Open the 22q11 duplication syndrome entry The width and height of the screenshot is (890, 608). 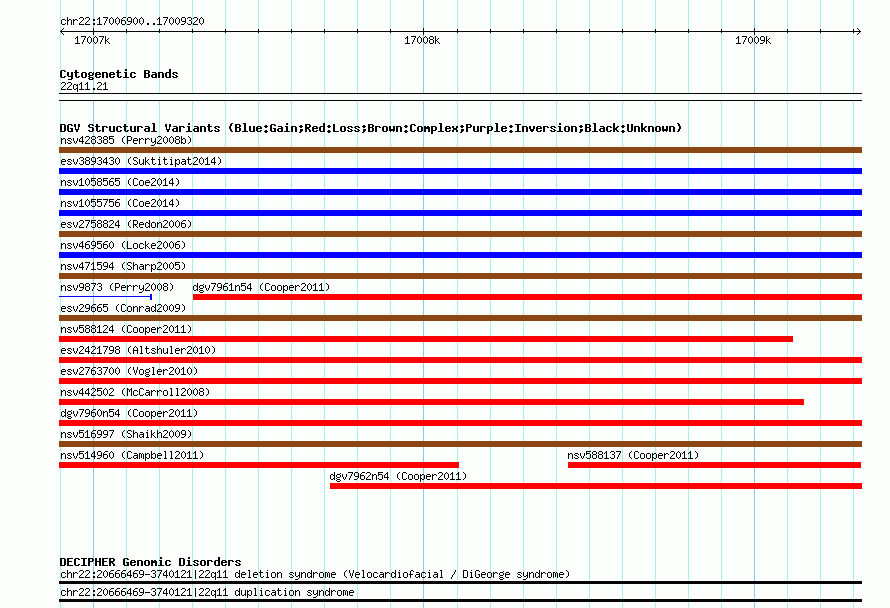[207, 593]
